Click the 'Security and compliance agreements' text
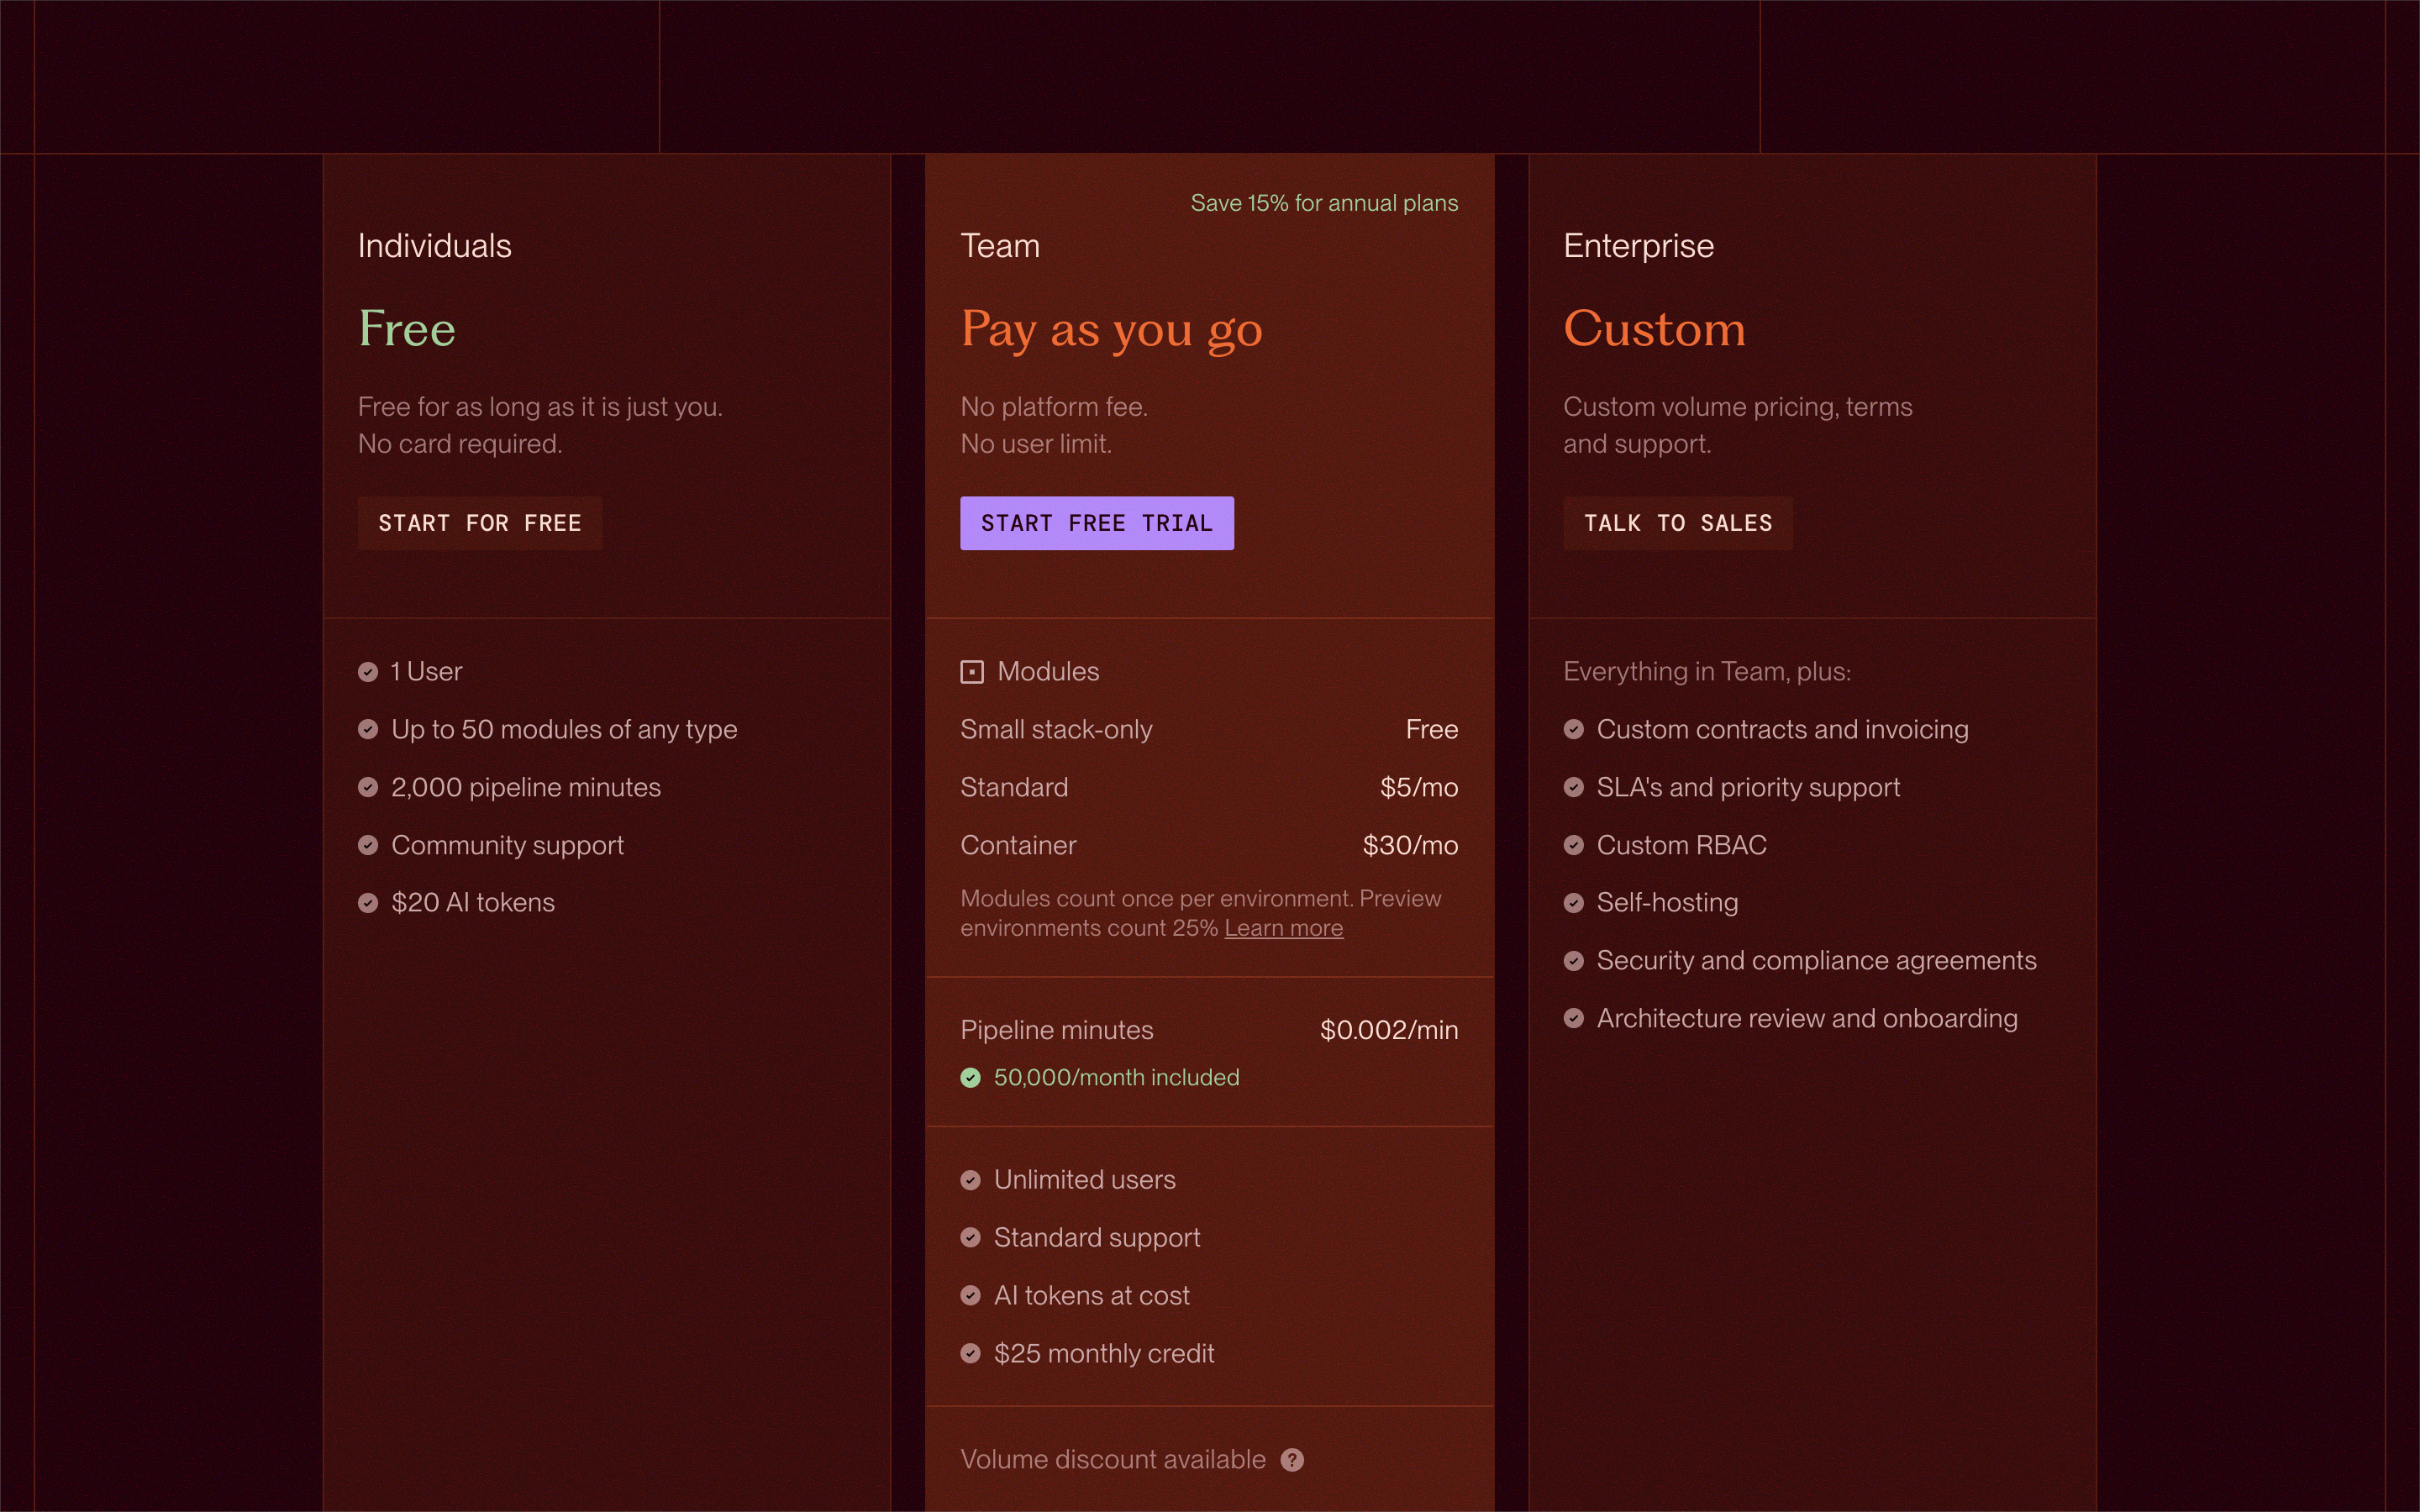Screen dimensions: 2420x1512 click(x=1816, y=961)
